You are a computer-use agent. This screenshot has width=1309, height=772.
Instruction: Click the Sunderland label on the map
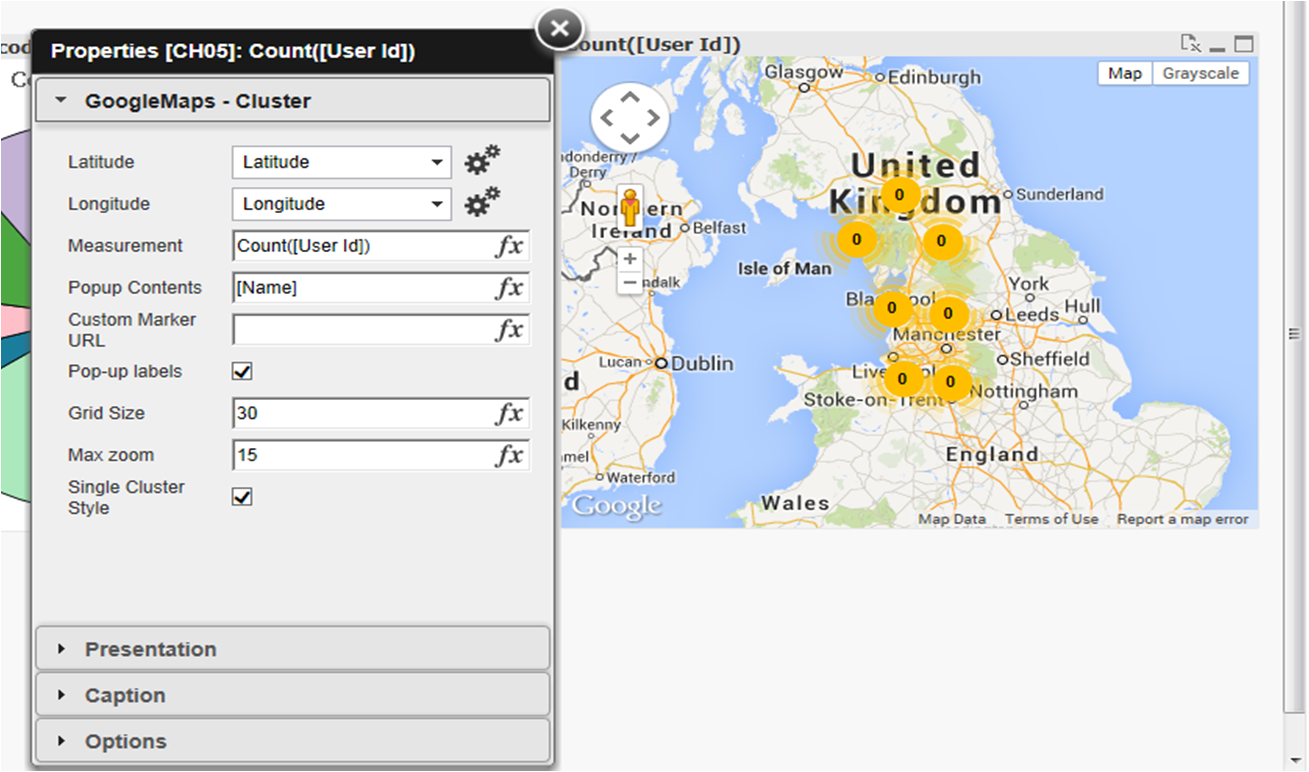tap(1060, 194)
